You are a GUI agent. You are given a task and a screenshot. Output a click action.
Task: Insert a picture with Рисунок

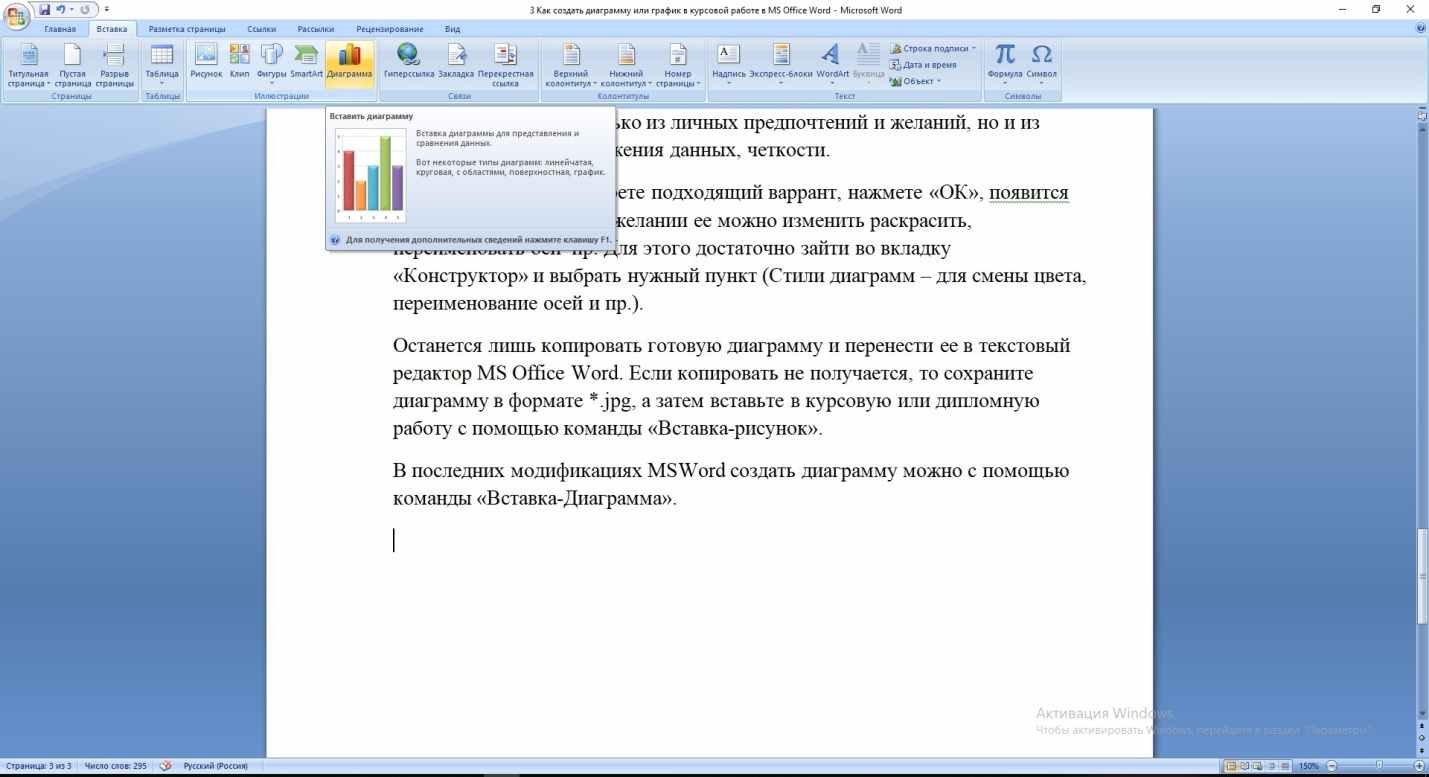(x=205, y=61)
